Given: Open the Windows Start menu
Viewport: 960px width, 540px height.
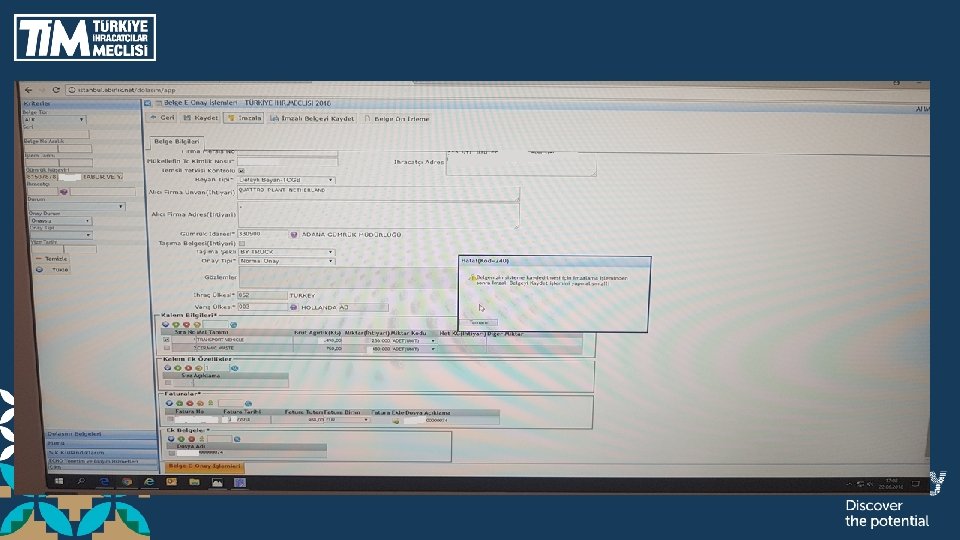Looking at the screenshot, I should (x=59, y=481).
